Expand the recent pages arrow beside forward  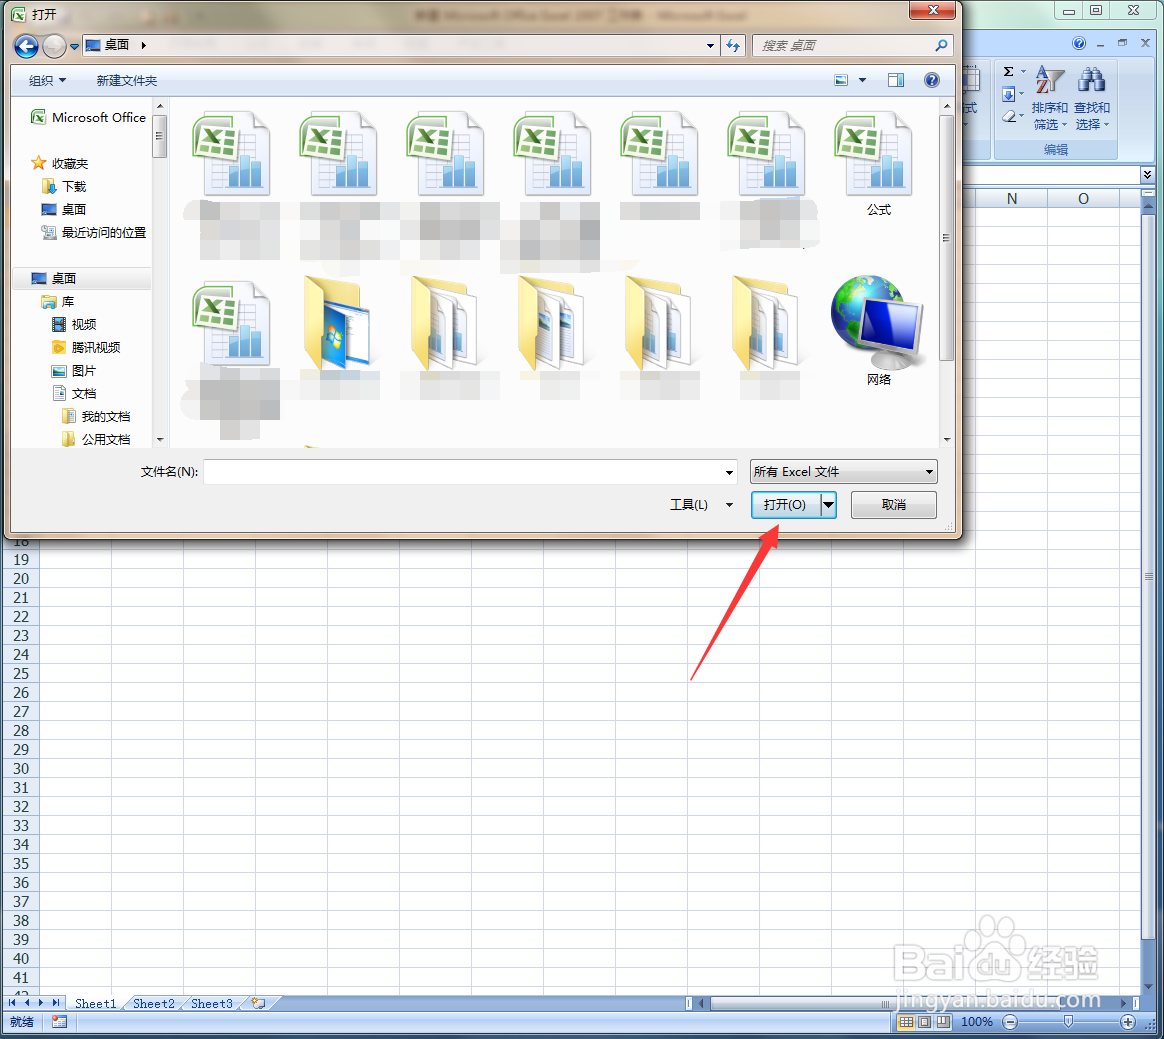coord(74,47)
